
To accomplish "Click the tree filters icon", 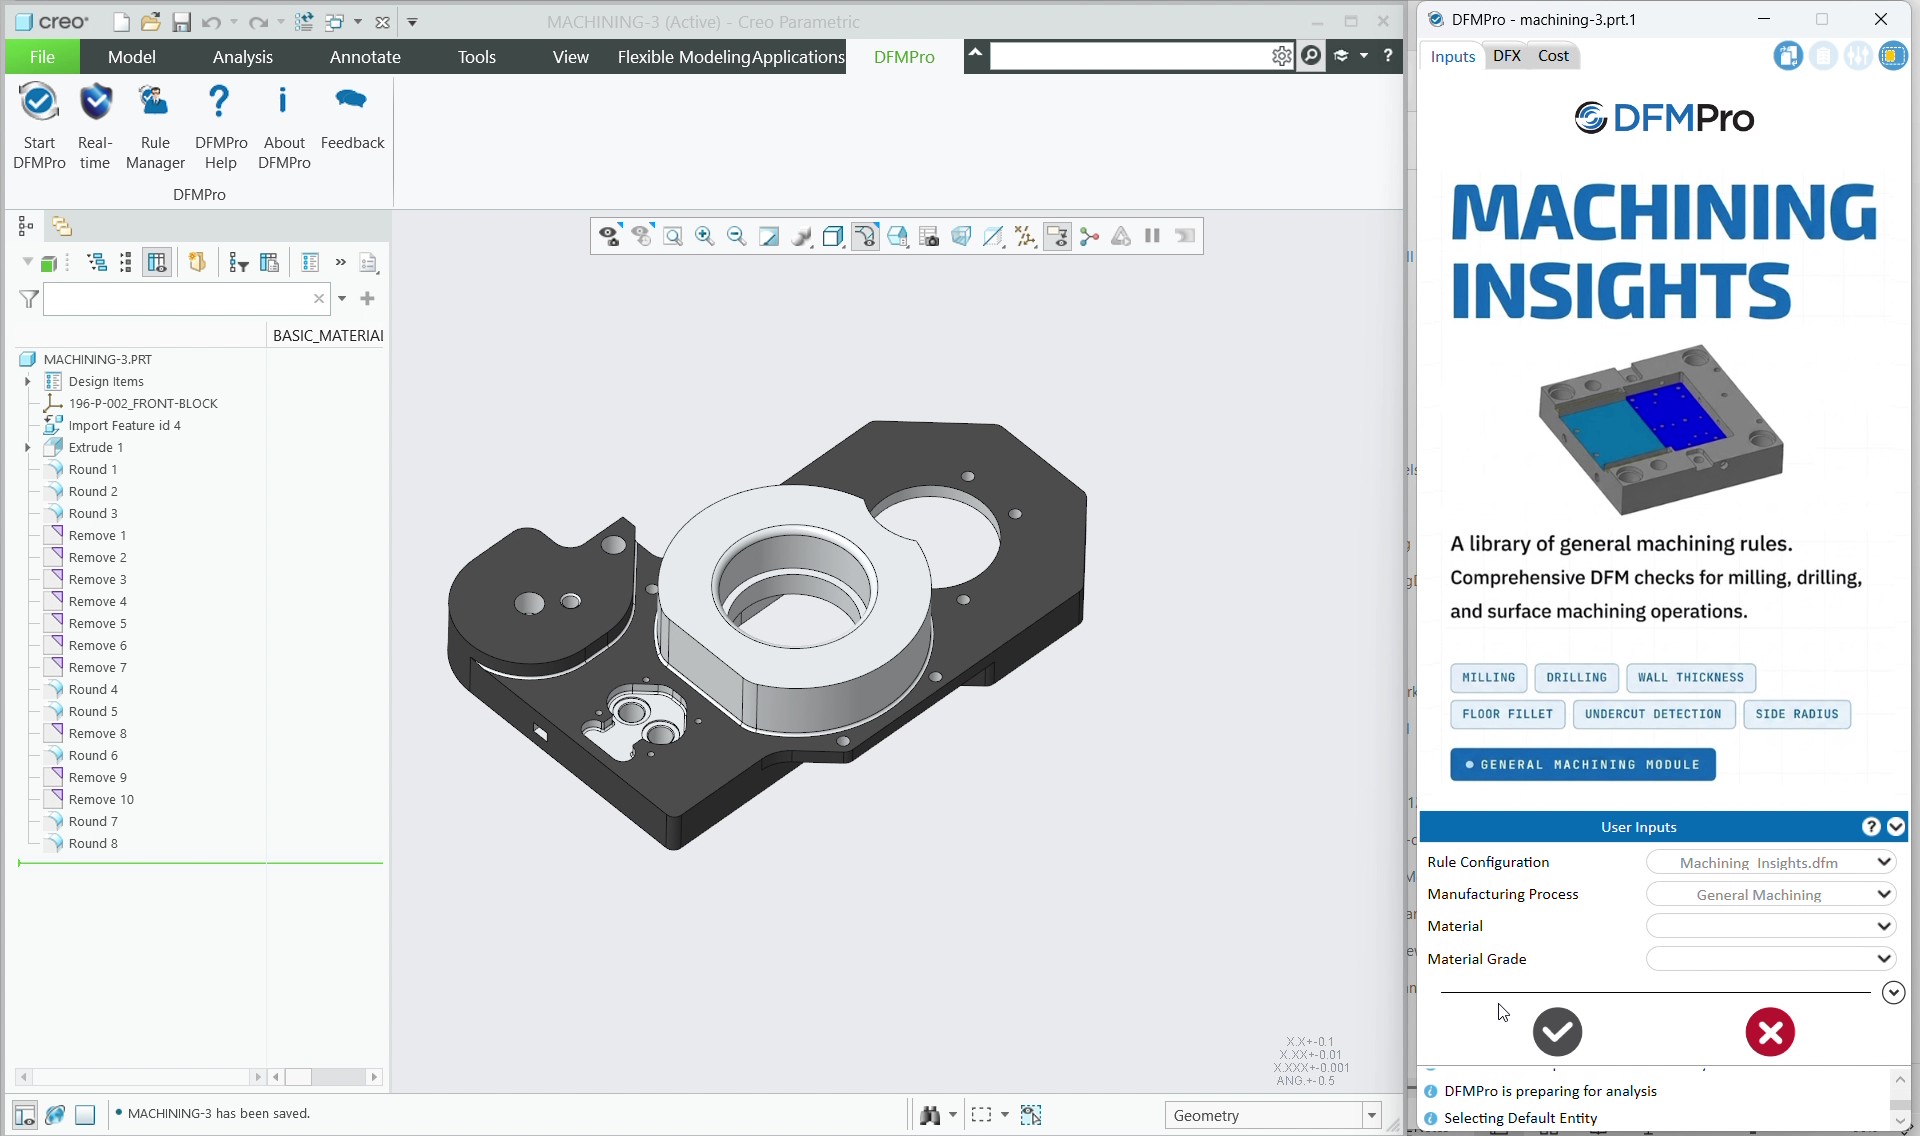I will (239, 262).
